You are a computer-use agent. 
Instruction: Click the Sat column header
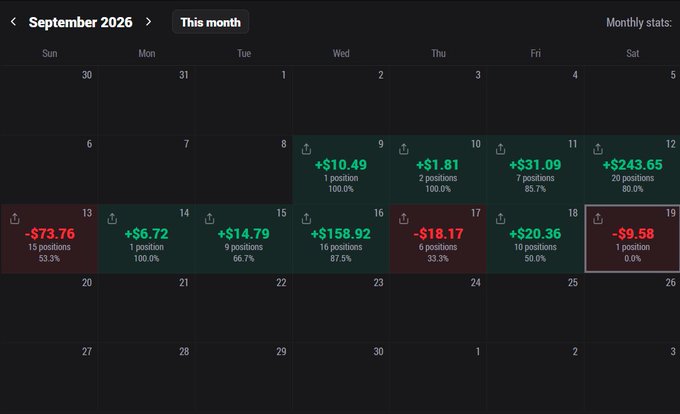click(632, 53)
